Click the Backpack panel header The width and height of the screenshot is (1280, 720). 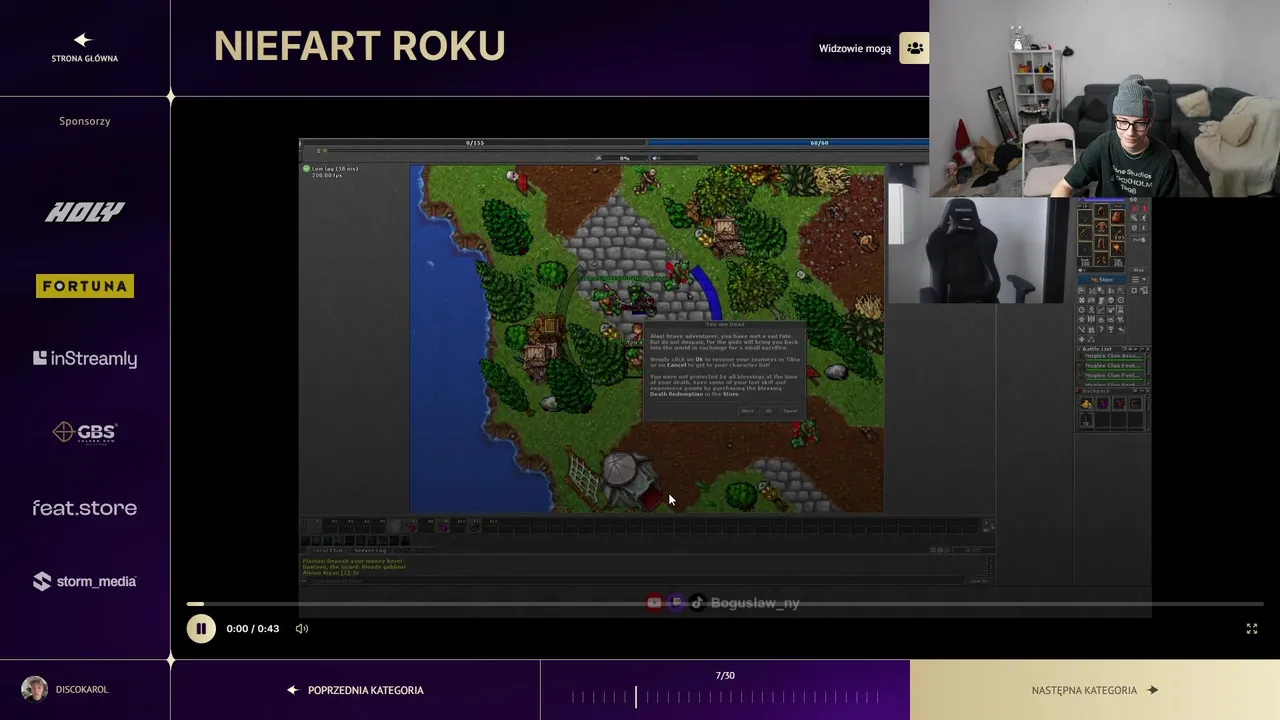1114,391
